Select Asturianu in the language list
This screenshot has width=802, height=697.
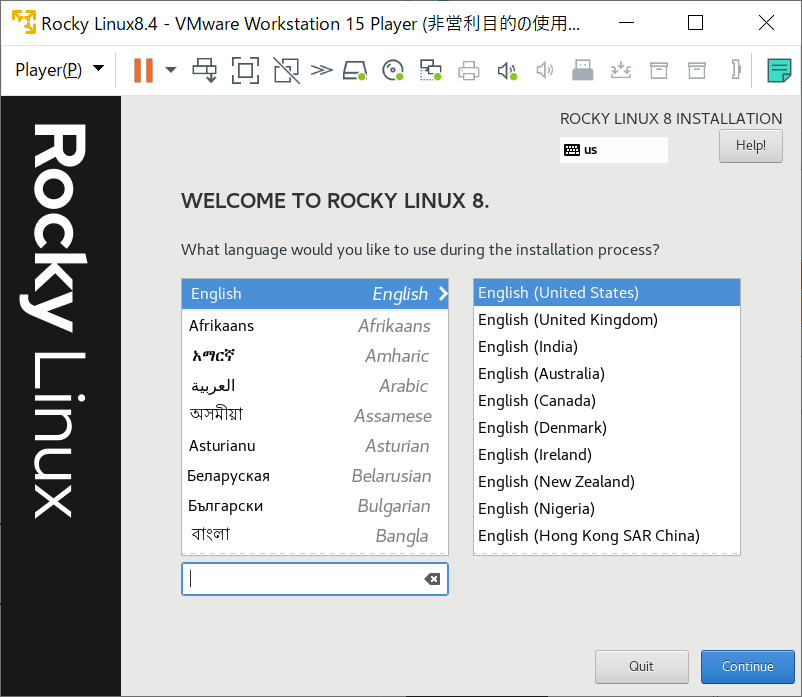[x=315, y=446]
